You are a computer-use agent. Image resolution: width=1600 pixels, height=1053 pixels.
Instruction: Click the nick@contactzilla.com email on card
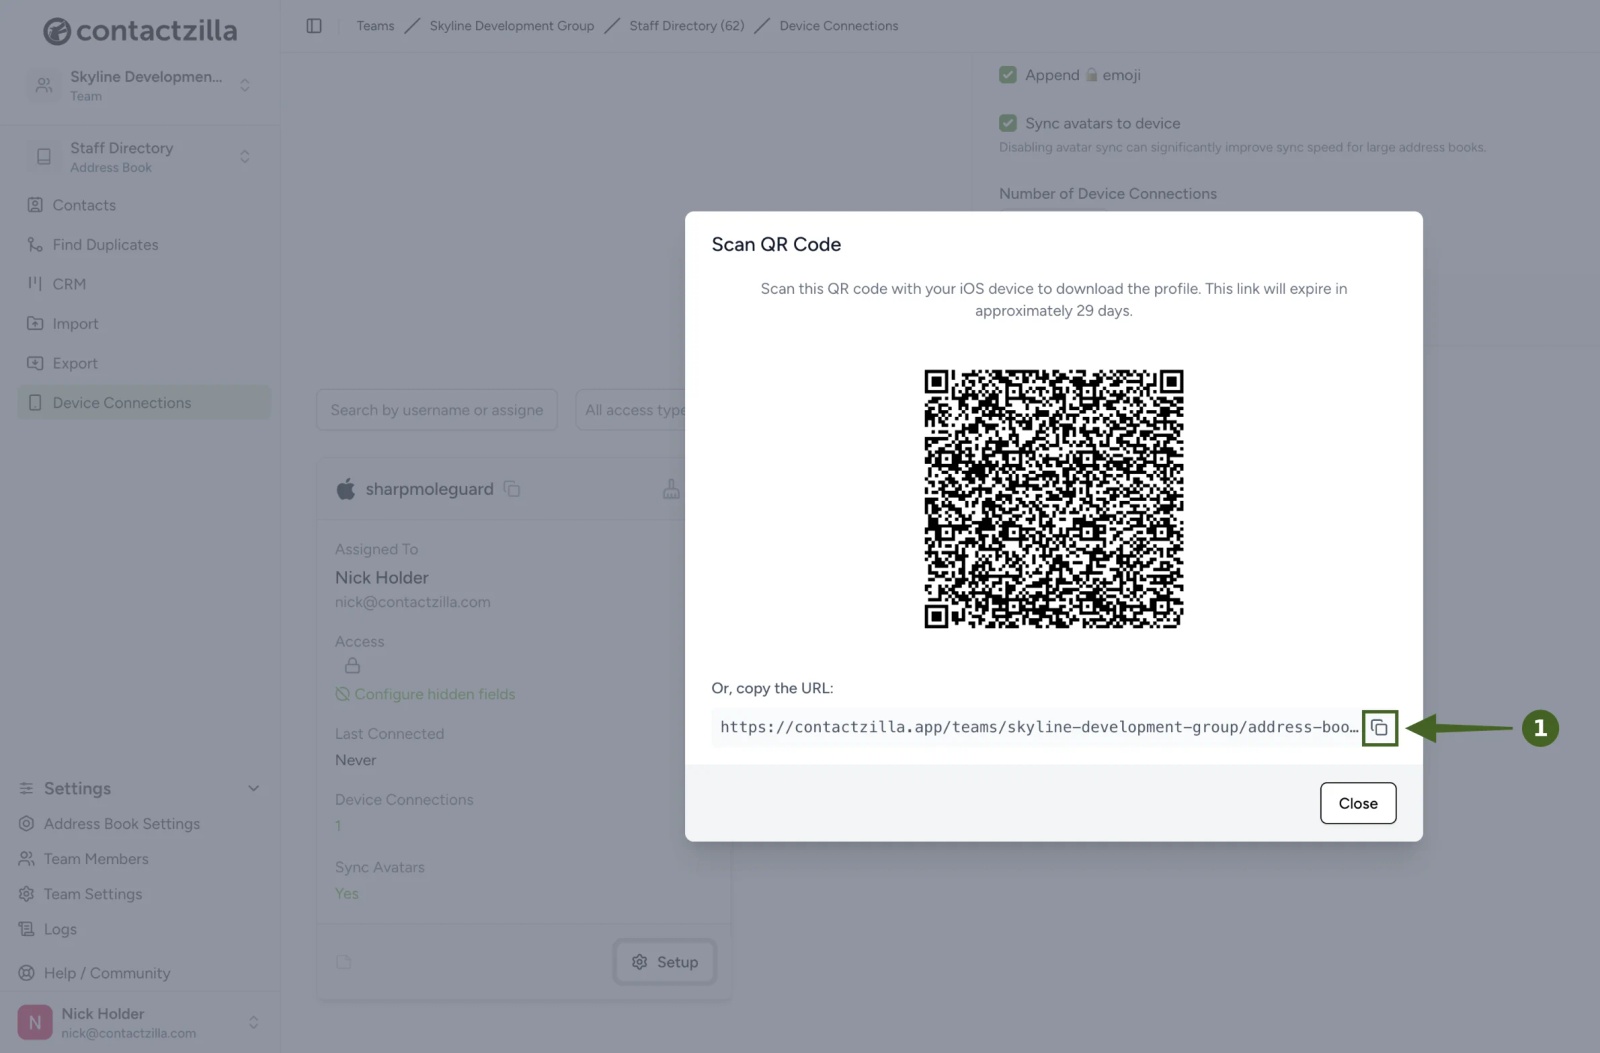[413, 602]
